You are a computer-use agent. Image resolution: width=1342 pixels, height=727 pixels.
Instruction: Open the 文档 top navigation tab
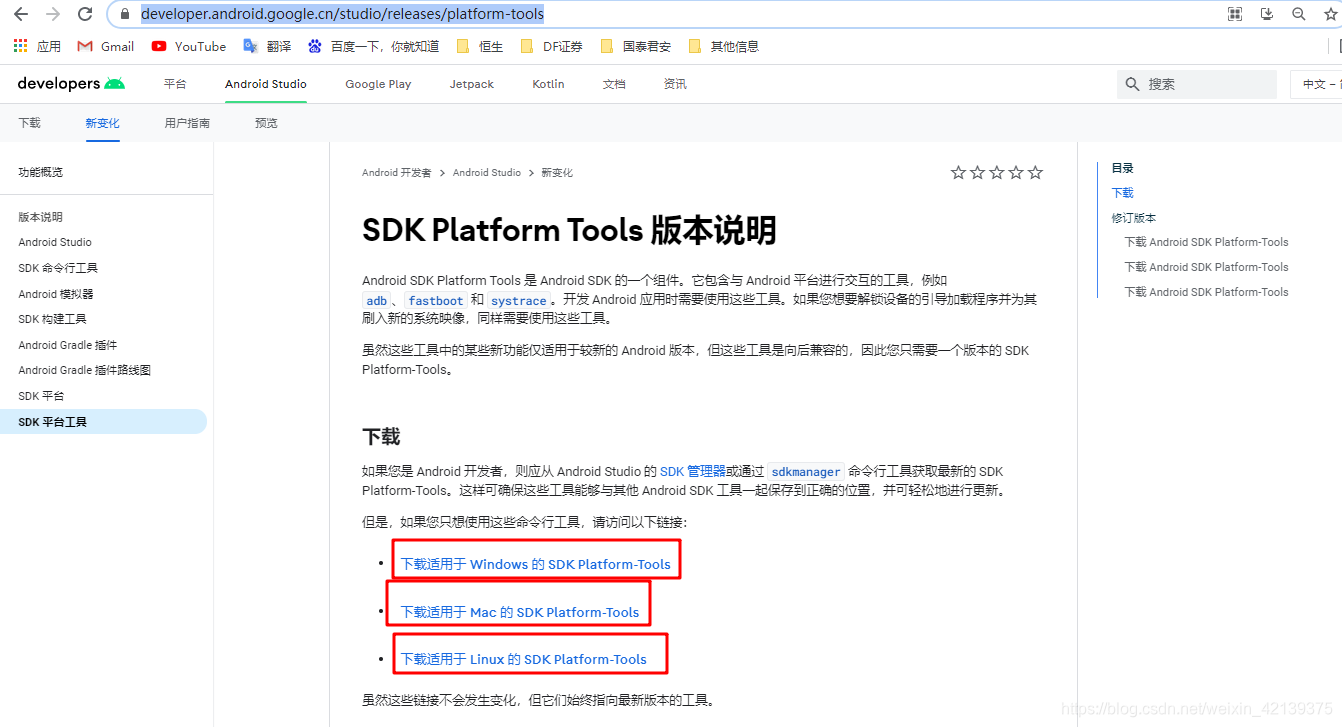614,84
